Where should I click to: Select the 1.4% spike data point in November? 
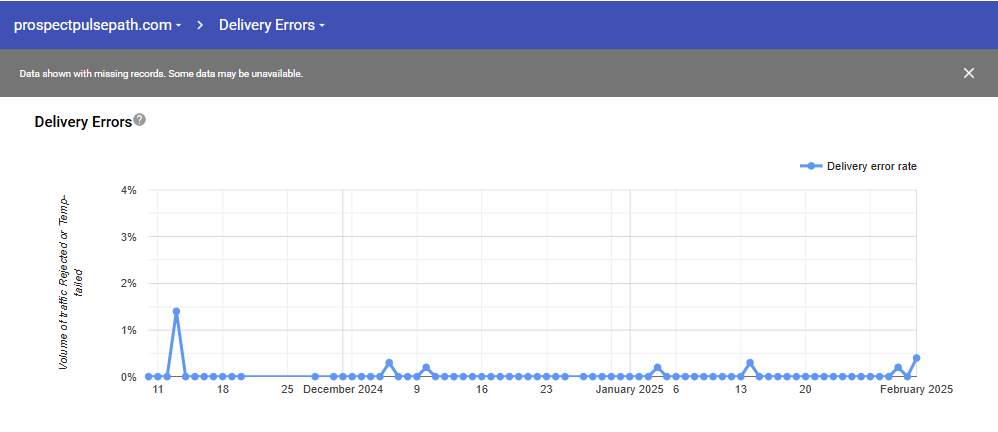176,311
